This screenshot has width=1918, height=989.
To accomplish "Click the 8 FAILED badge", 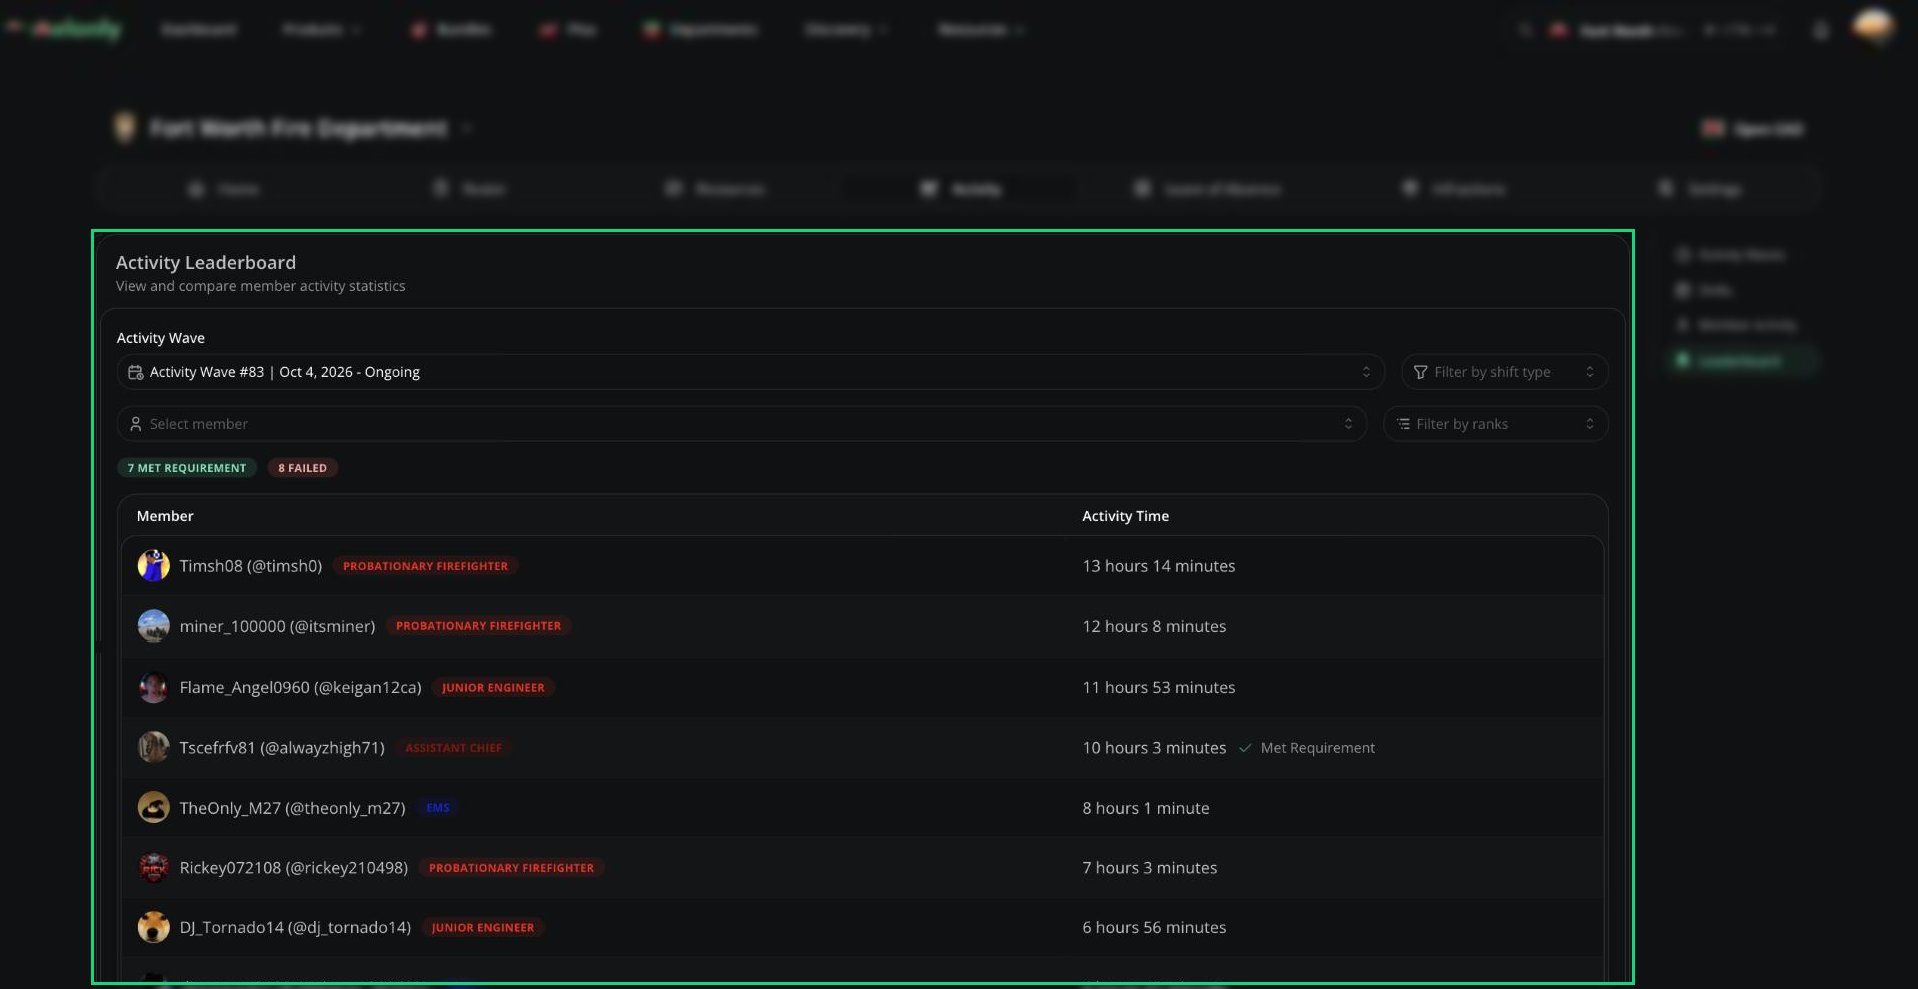I will point(302,468).
